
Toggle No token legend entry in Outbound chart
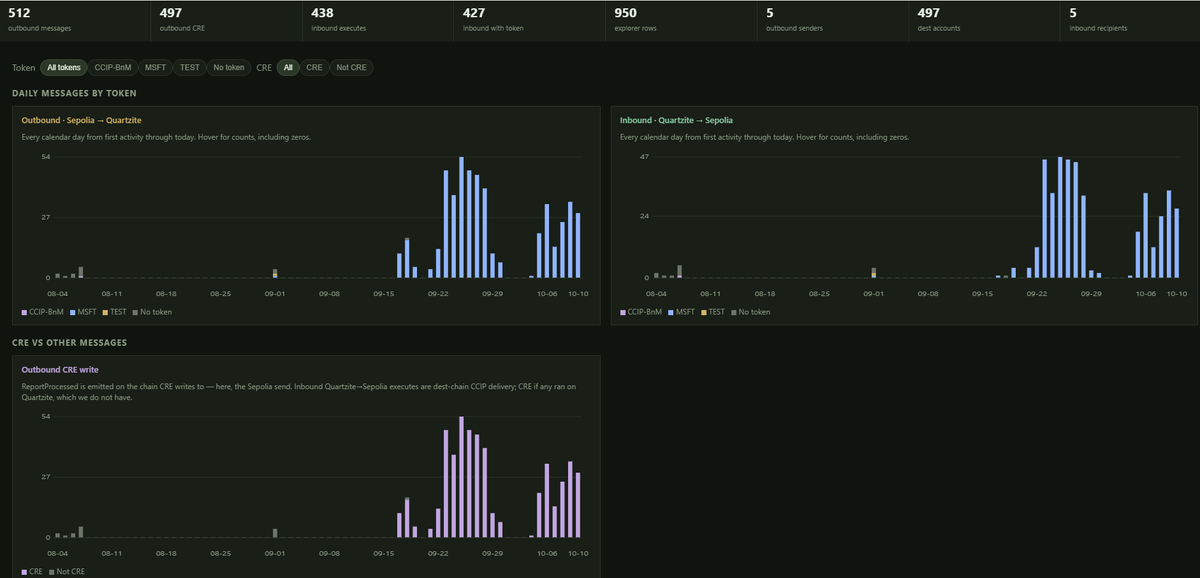click(x=152, y=312)
